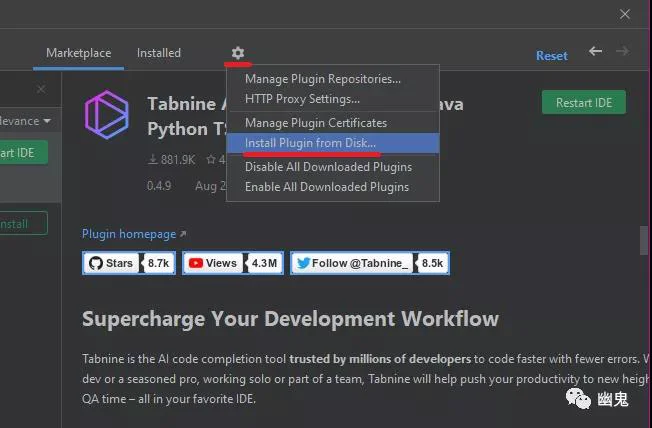Click the Twitter Follow @Tabnine_ badge
Viewport: 652px width, 428px height.
pyautogui.click(x=370, y=263)
